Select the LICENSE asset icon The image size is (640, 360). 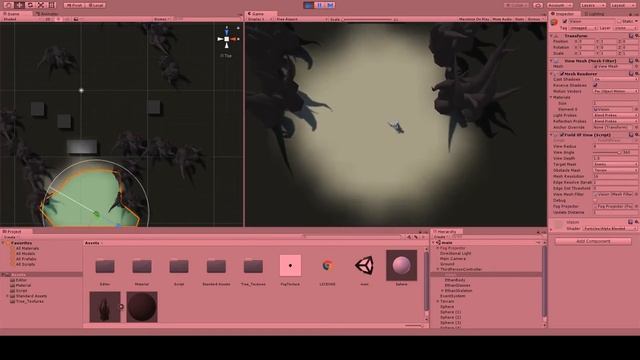point(327,266)
